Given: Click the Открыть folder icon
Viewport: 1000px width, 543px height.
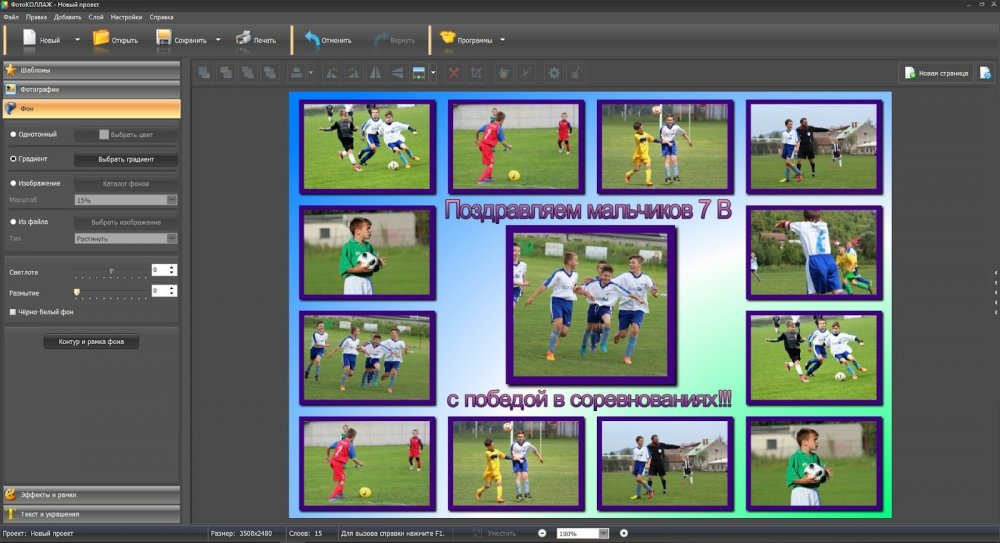Looking at the screenshot, I should pos(101,39).
